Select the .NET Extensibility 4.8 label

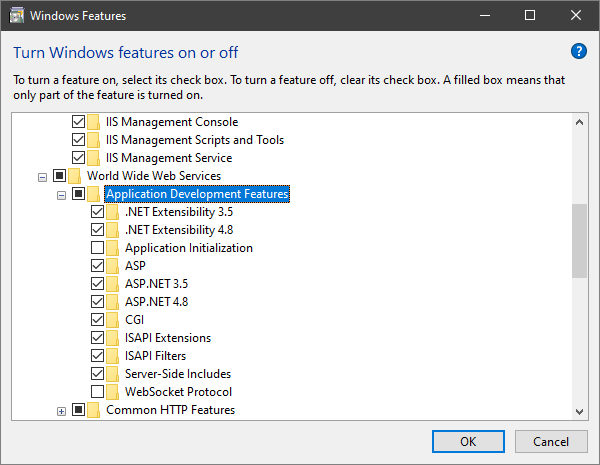point(179,230)
